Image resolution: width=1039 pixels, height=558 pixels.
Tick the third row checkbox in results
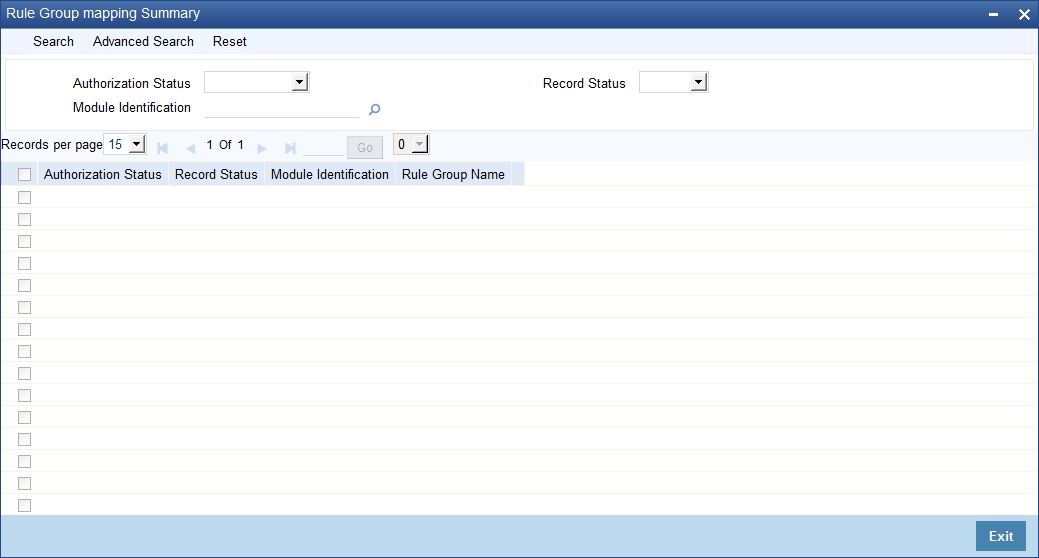point(25,241)
